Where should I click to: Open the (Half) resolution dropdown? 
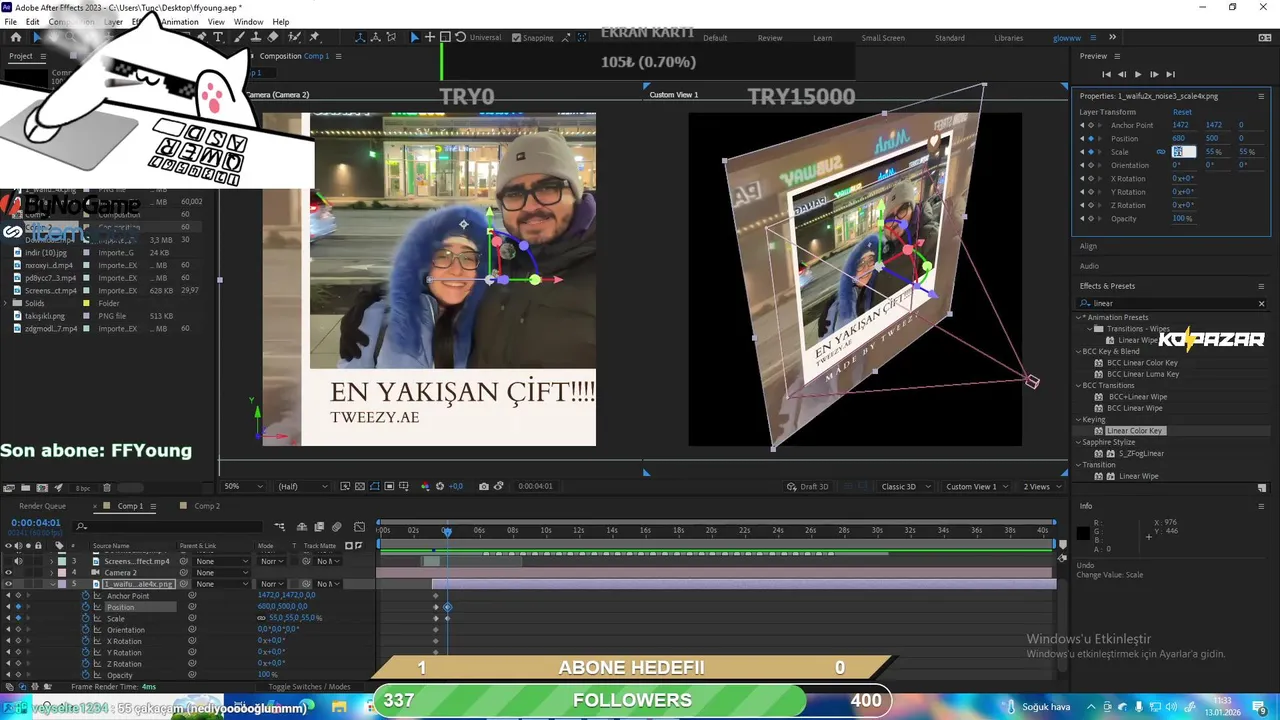point(302,487)
